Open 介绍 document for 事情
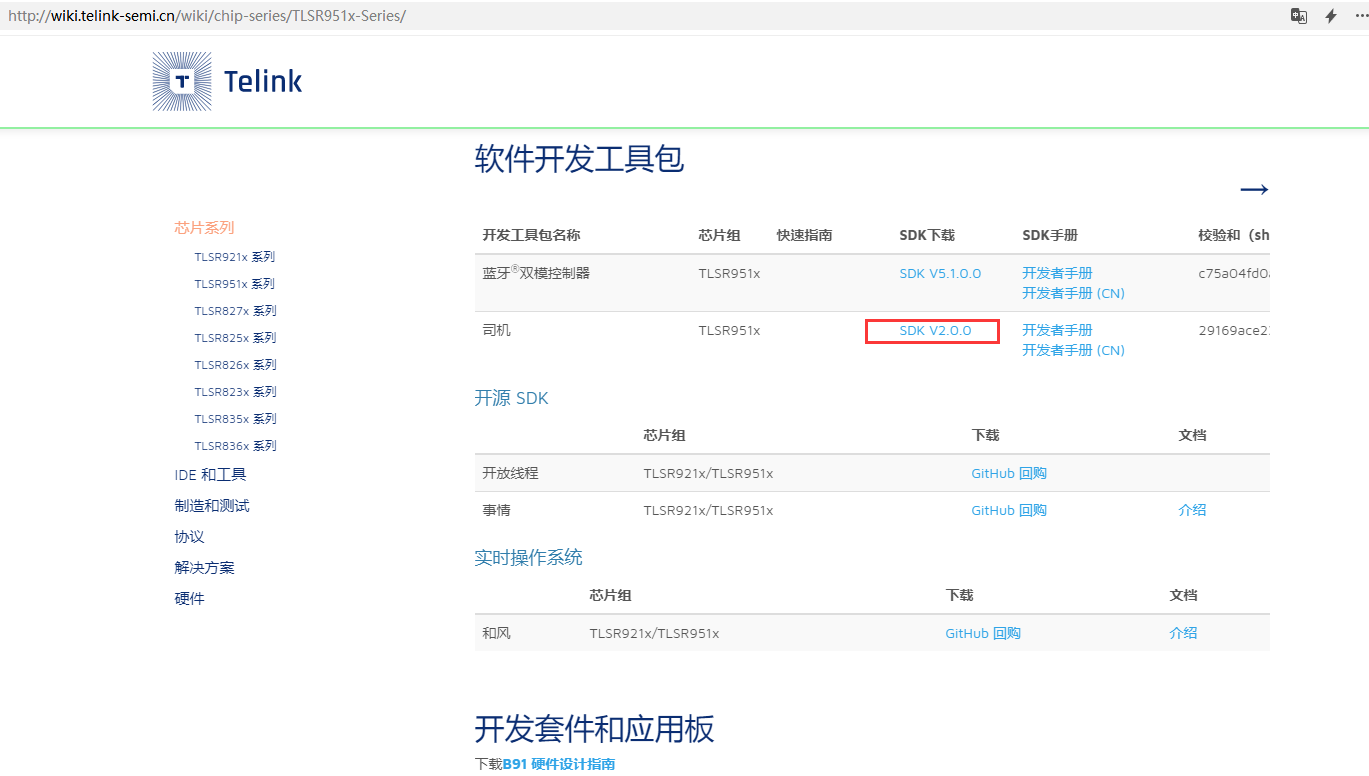 1192,510
